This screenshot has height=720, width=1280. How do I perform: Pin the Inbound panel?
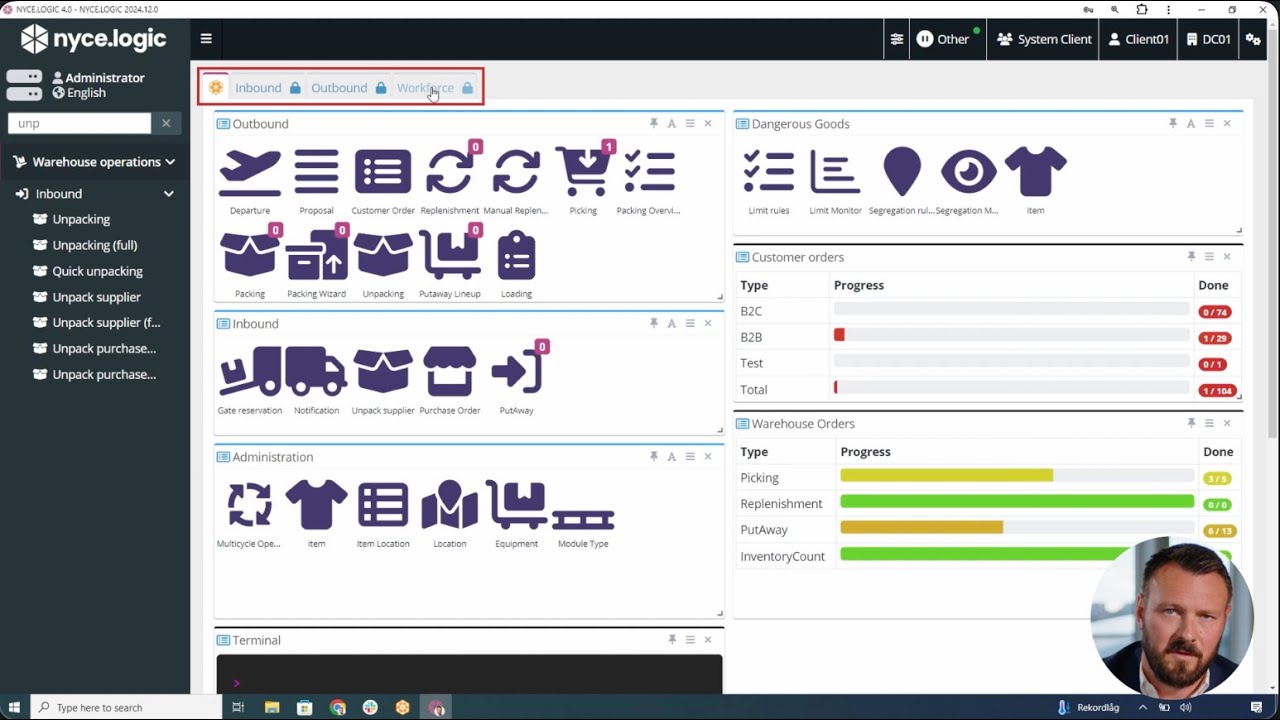[x=653, y=323]
